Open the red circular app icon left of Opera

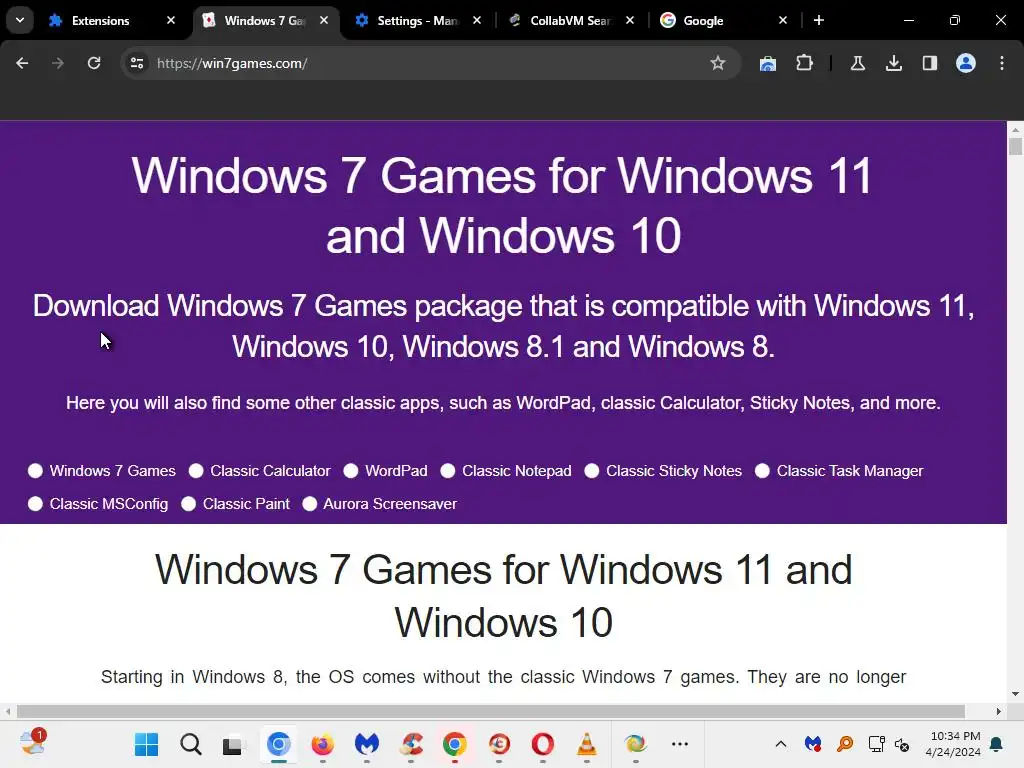(x=499, y=744)
